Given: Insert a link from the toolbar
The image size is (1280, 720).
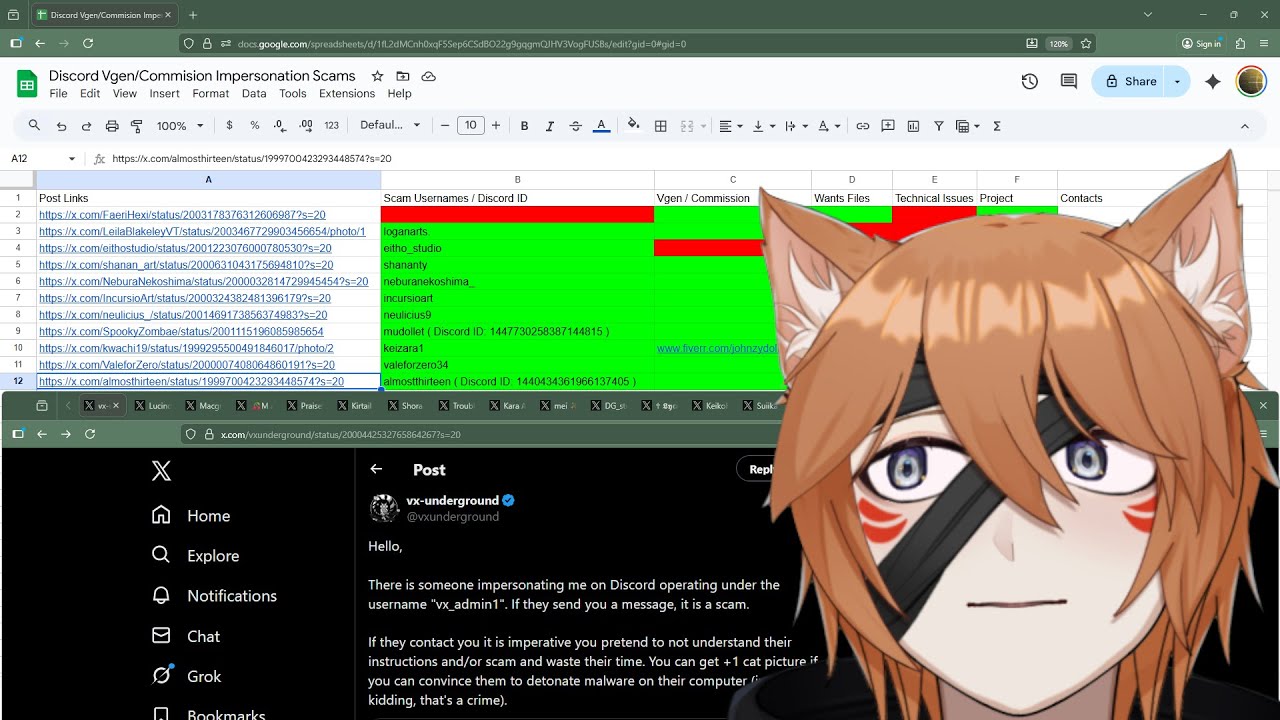Looking at the screenshot, I should pyautogui.click(x=862, y=126).
